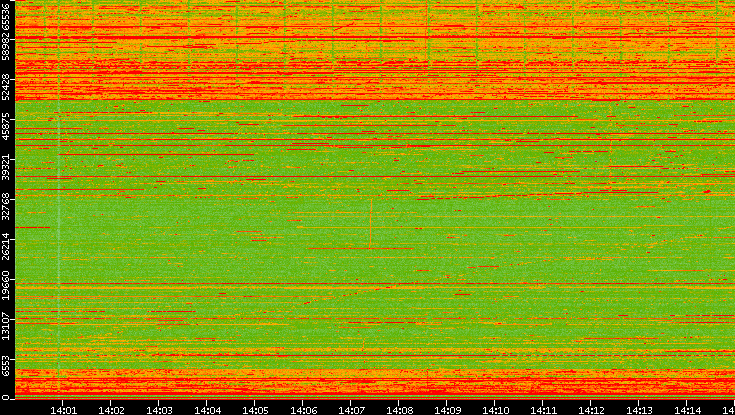
Task: Click the 52428 label on the vertical axis
Action: tap(7, 88)
